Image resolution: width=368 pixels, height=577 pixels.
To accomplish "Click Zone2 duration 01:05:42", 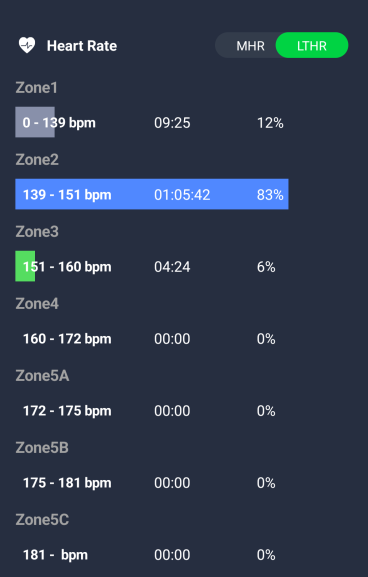I will click(182, 195).
